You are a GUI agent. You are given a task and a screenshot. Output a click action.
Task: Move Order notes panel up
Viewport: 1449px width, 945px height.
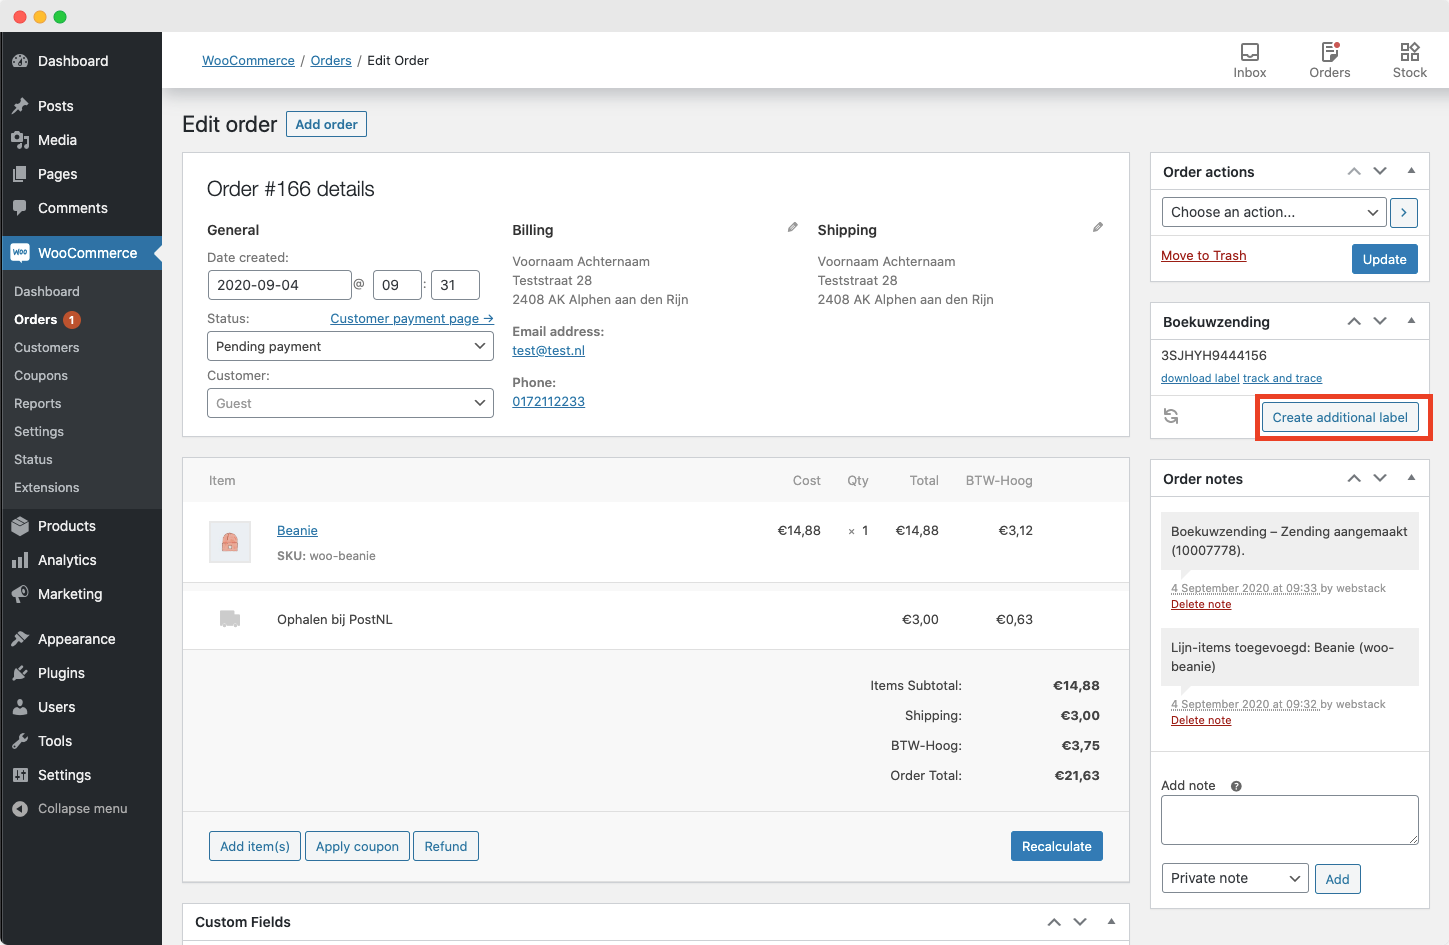[x=1354, y=478]
